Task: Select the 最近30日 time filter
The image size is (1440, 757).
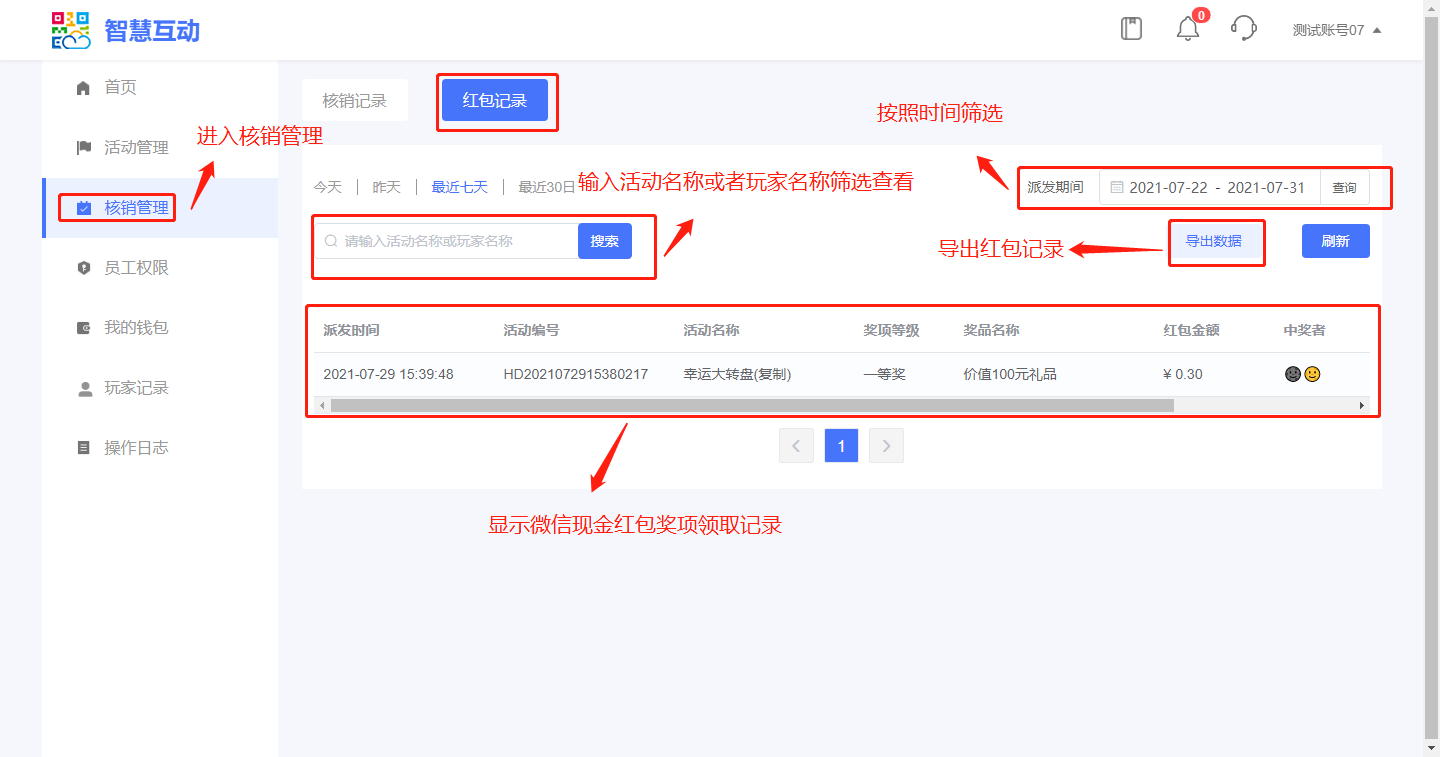Action: click(x=546, y=187)
